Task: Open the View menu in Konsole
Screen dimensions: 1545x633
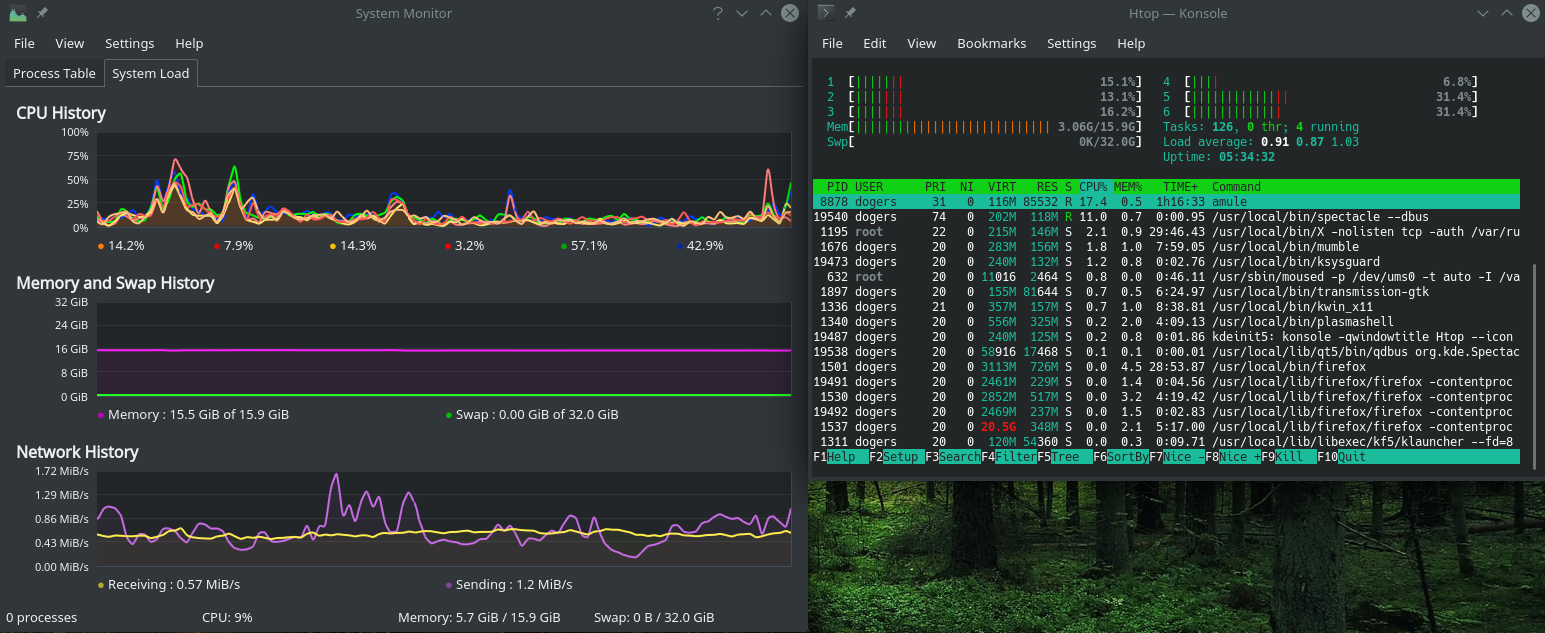Action: click(921, 43)
